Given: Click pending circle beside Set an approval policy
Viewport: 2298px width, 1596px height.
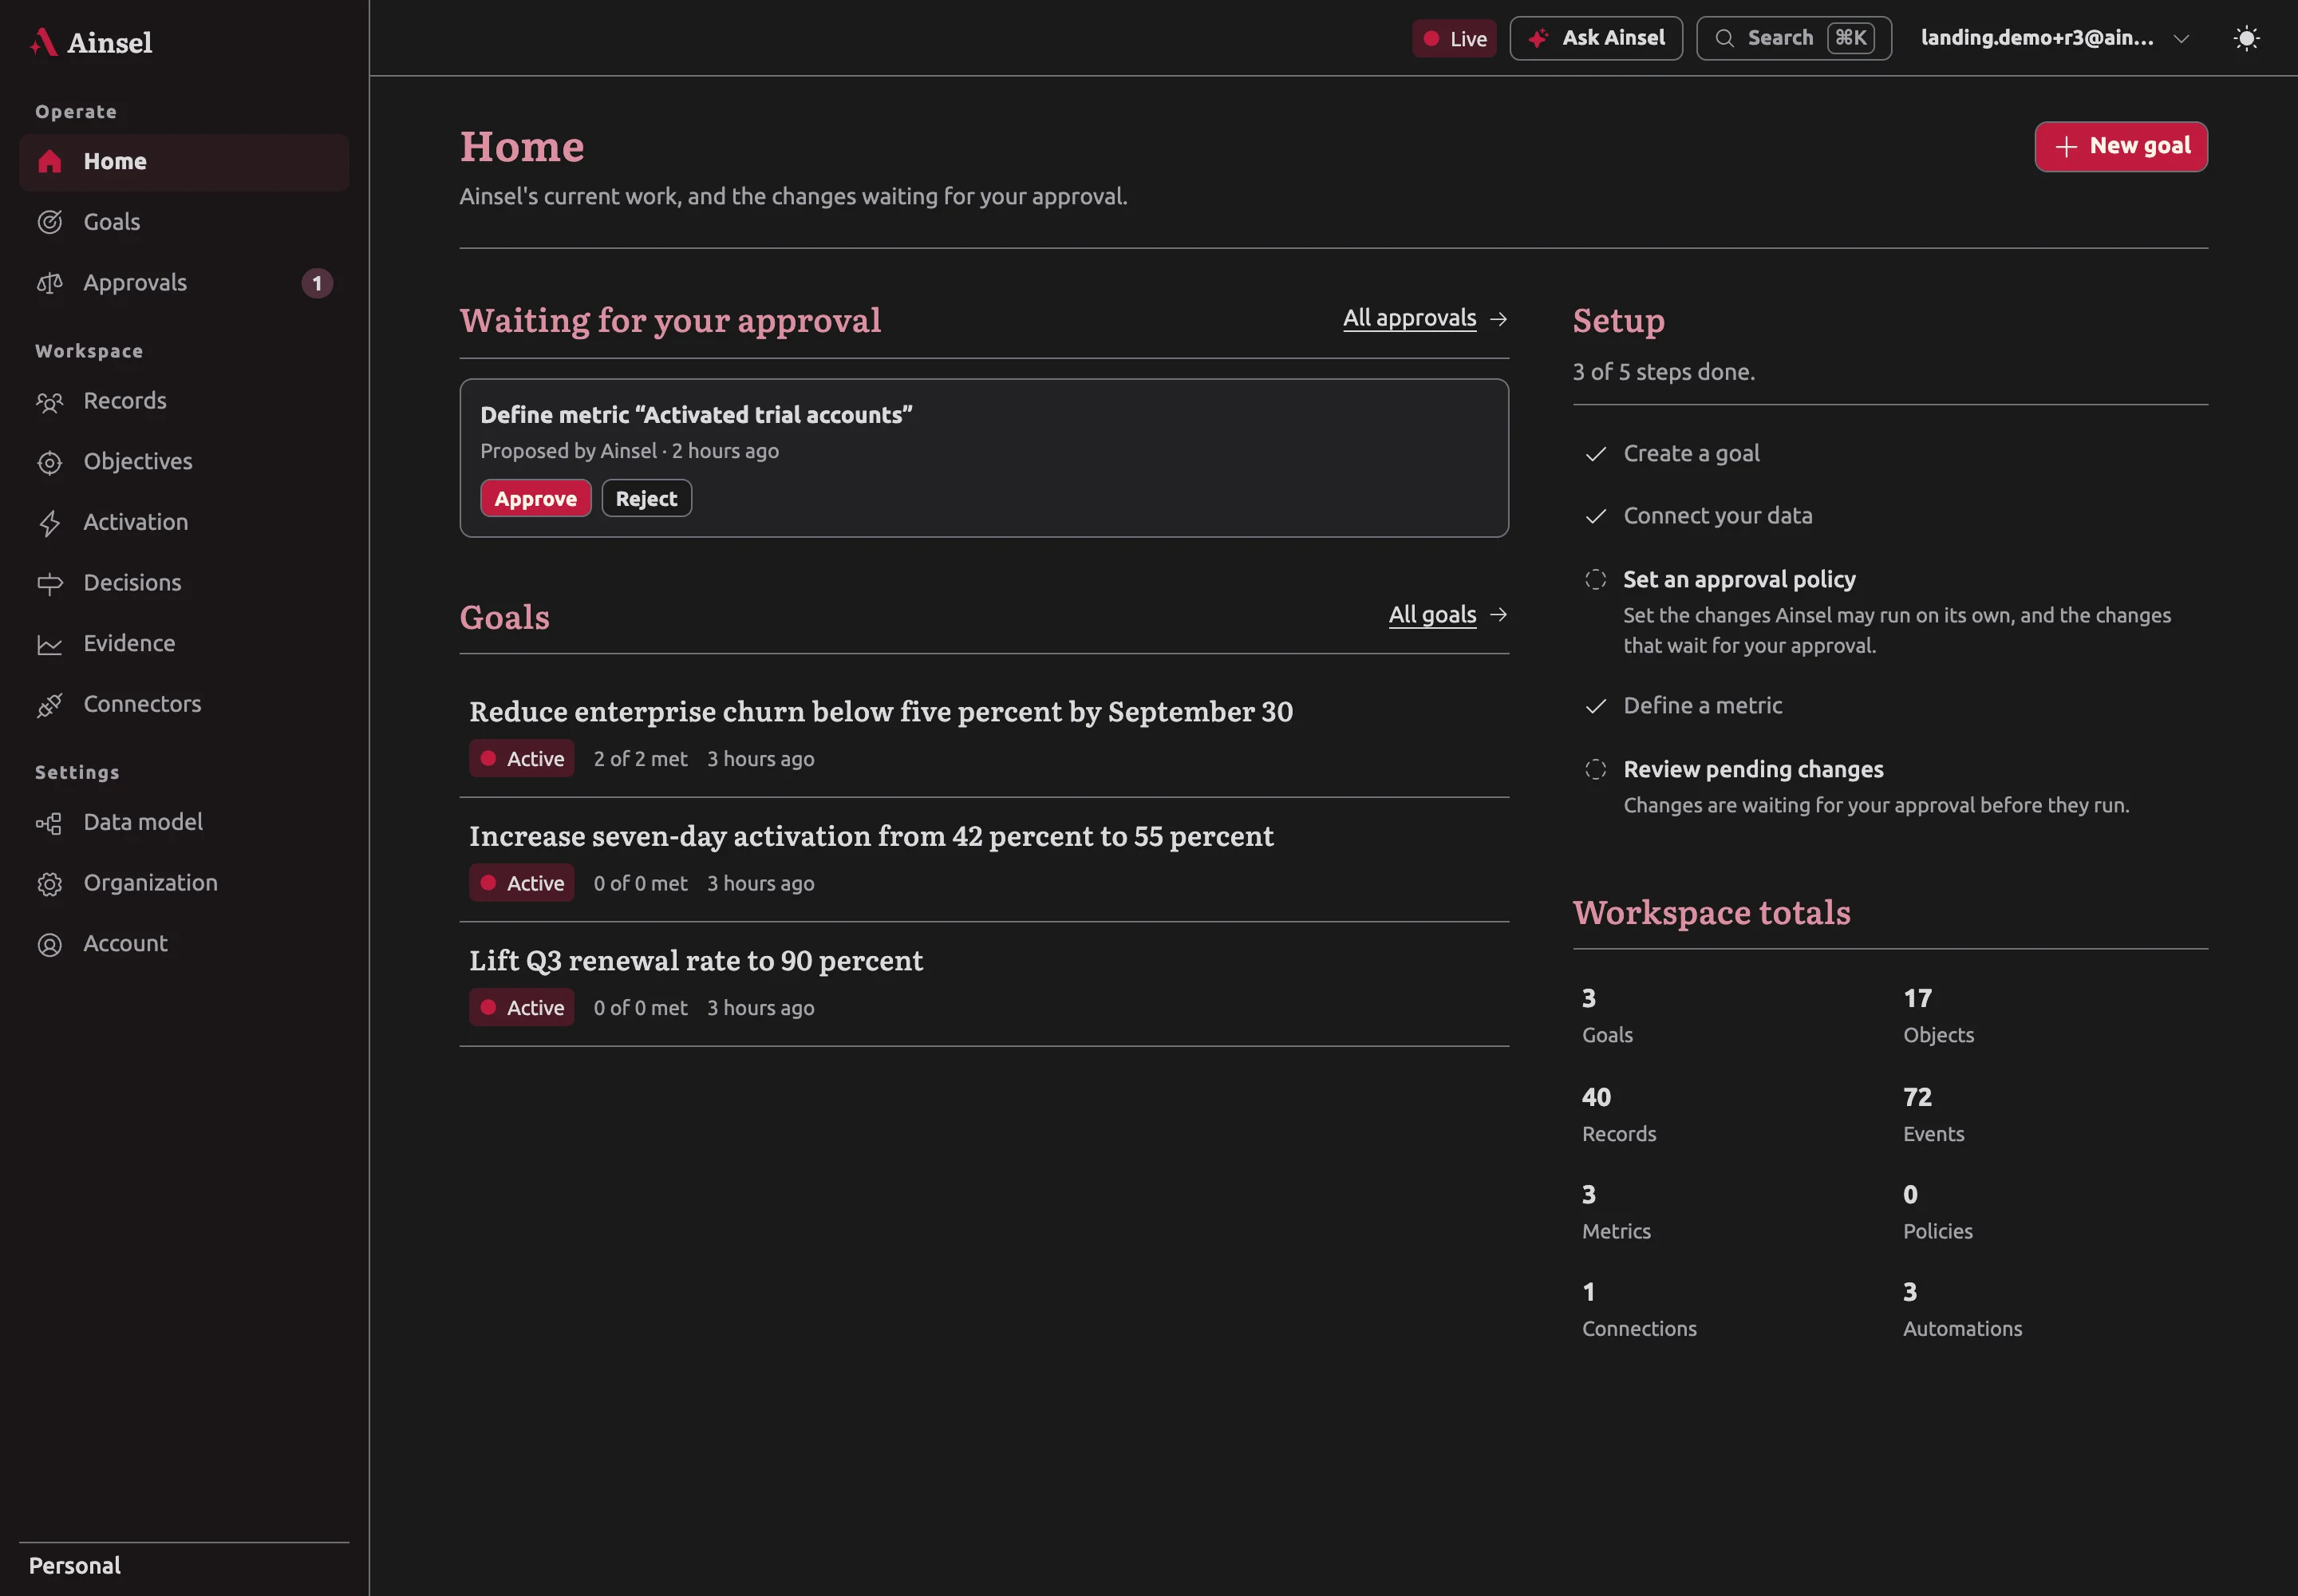Looking at the screenshot, I should [1596, 579].
